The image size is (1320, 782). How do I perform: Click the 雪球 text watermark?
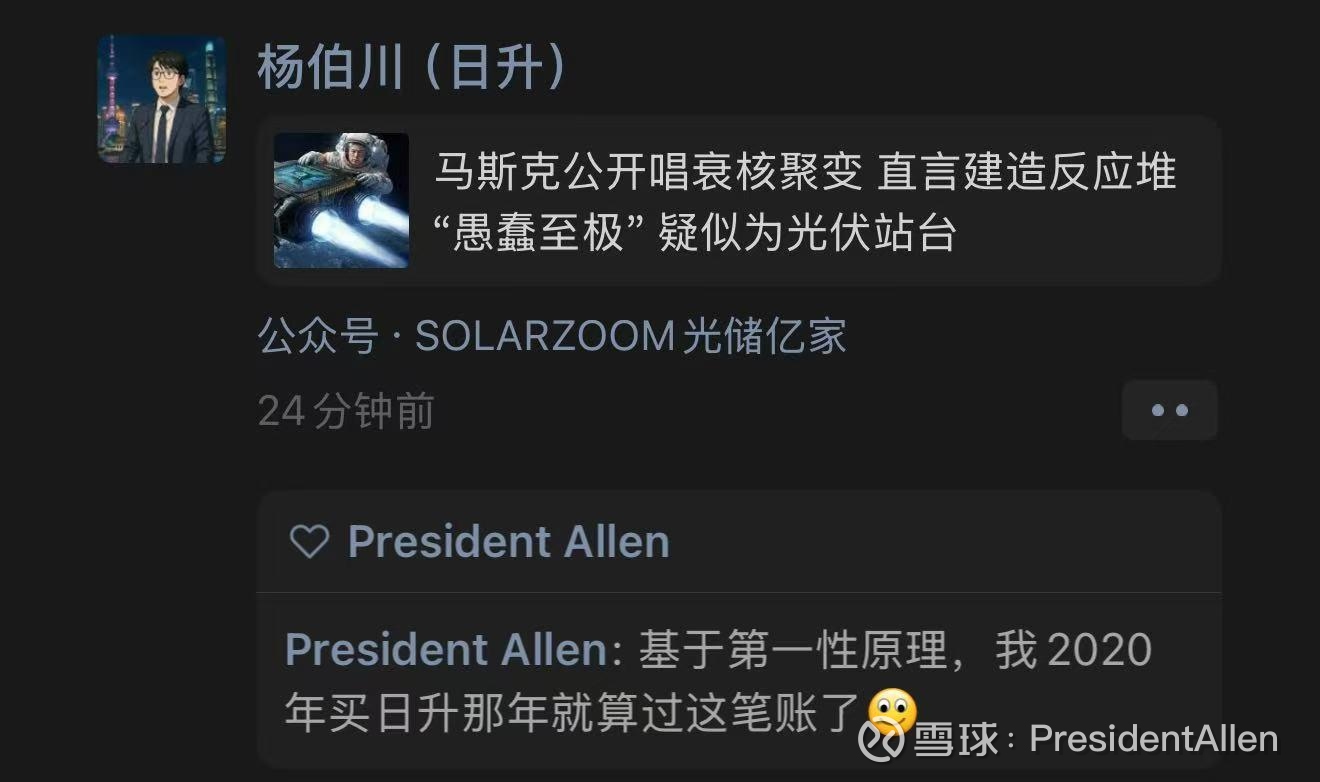[x=956, y=740]
